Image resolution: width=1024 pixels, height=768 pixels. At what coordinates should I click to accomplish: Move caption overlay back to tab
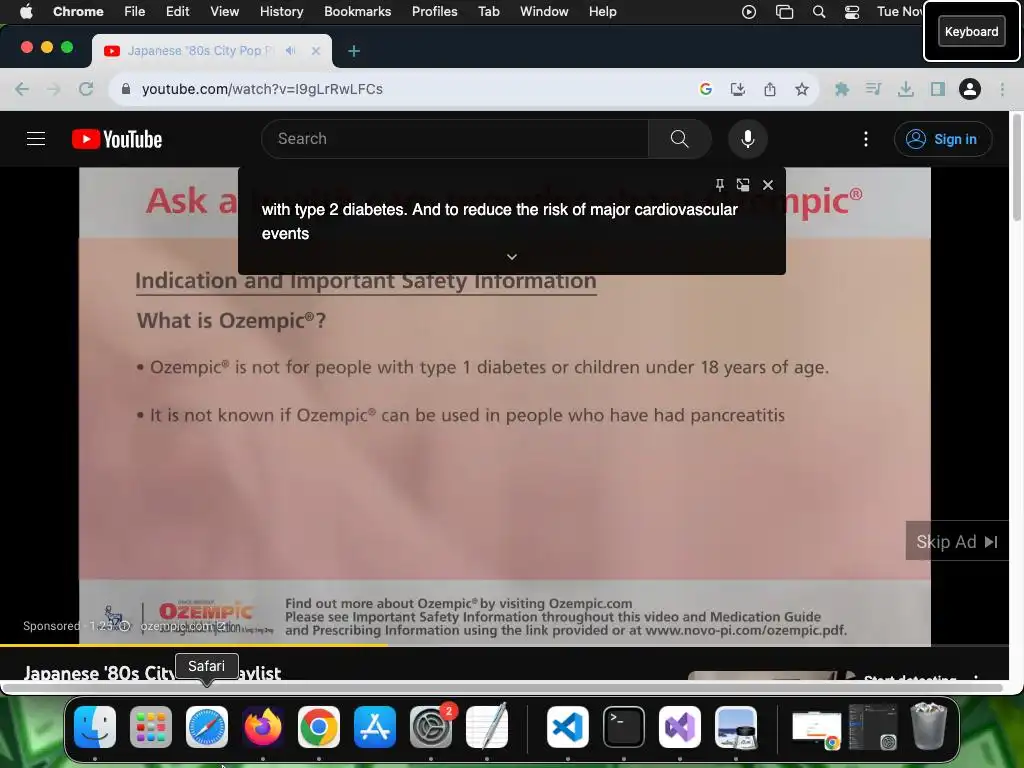[x=743, y=185]
